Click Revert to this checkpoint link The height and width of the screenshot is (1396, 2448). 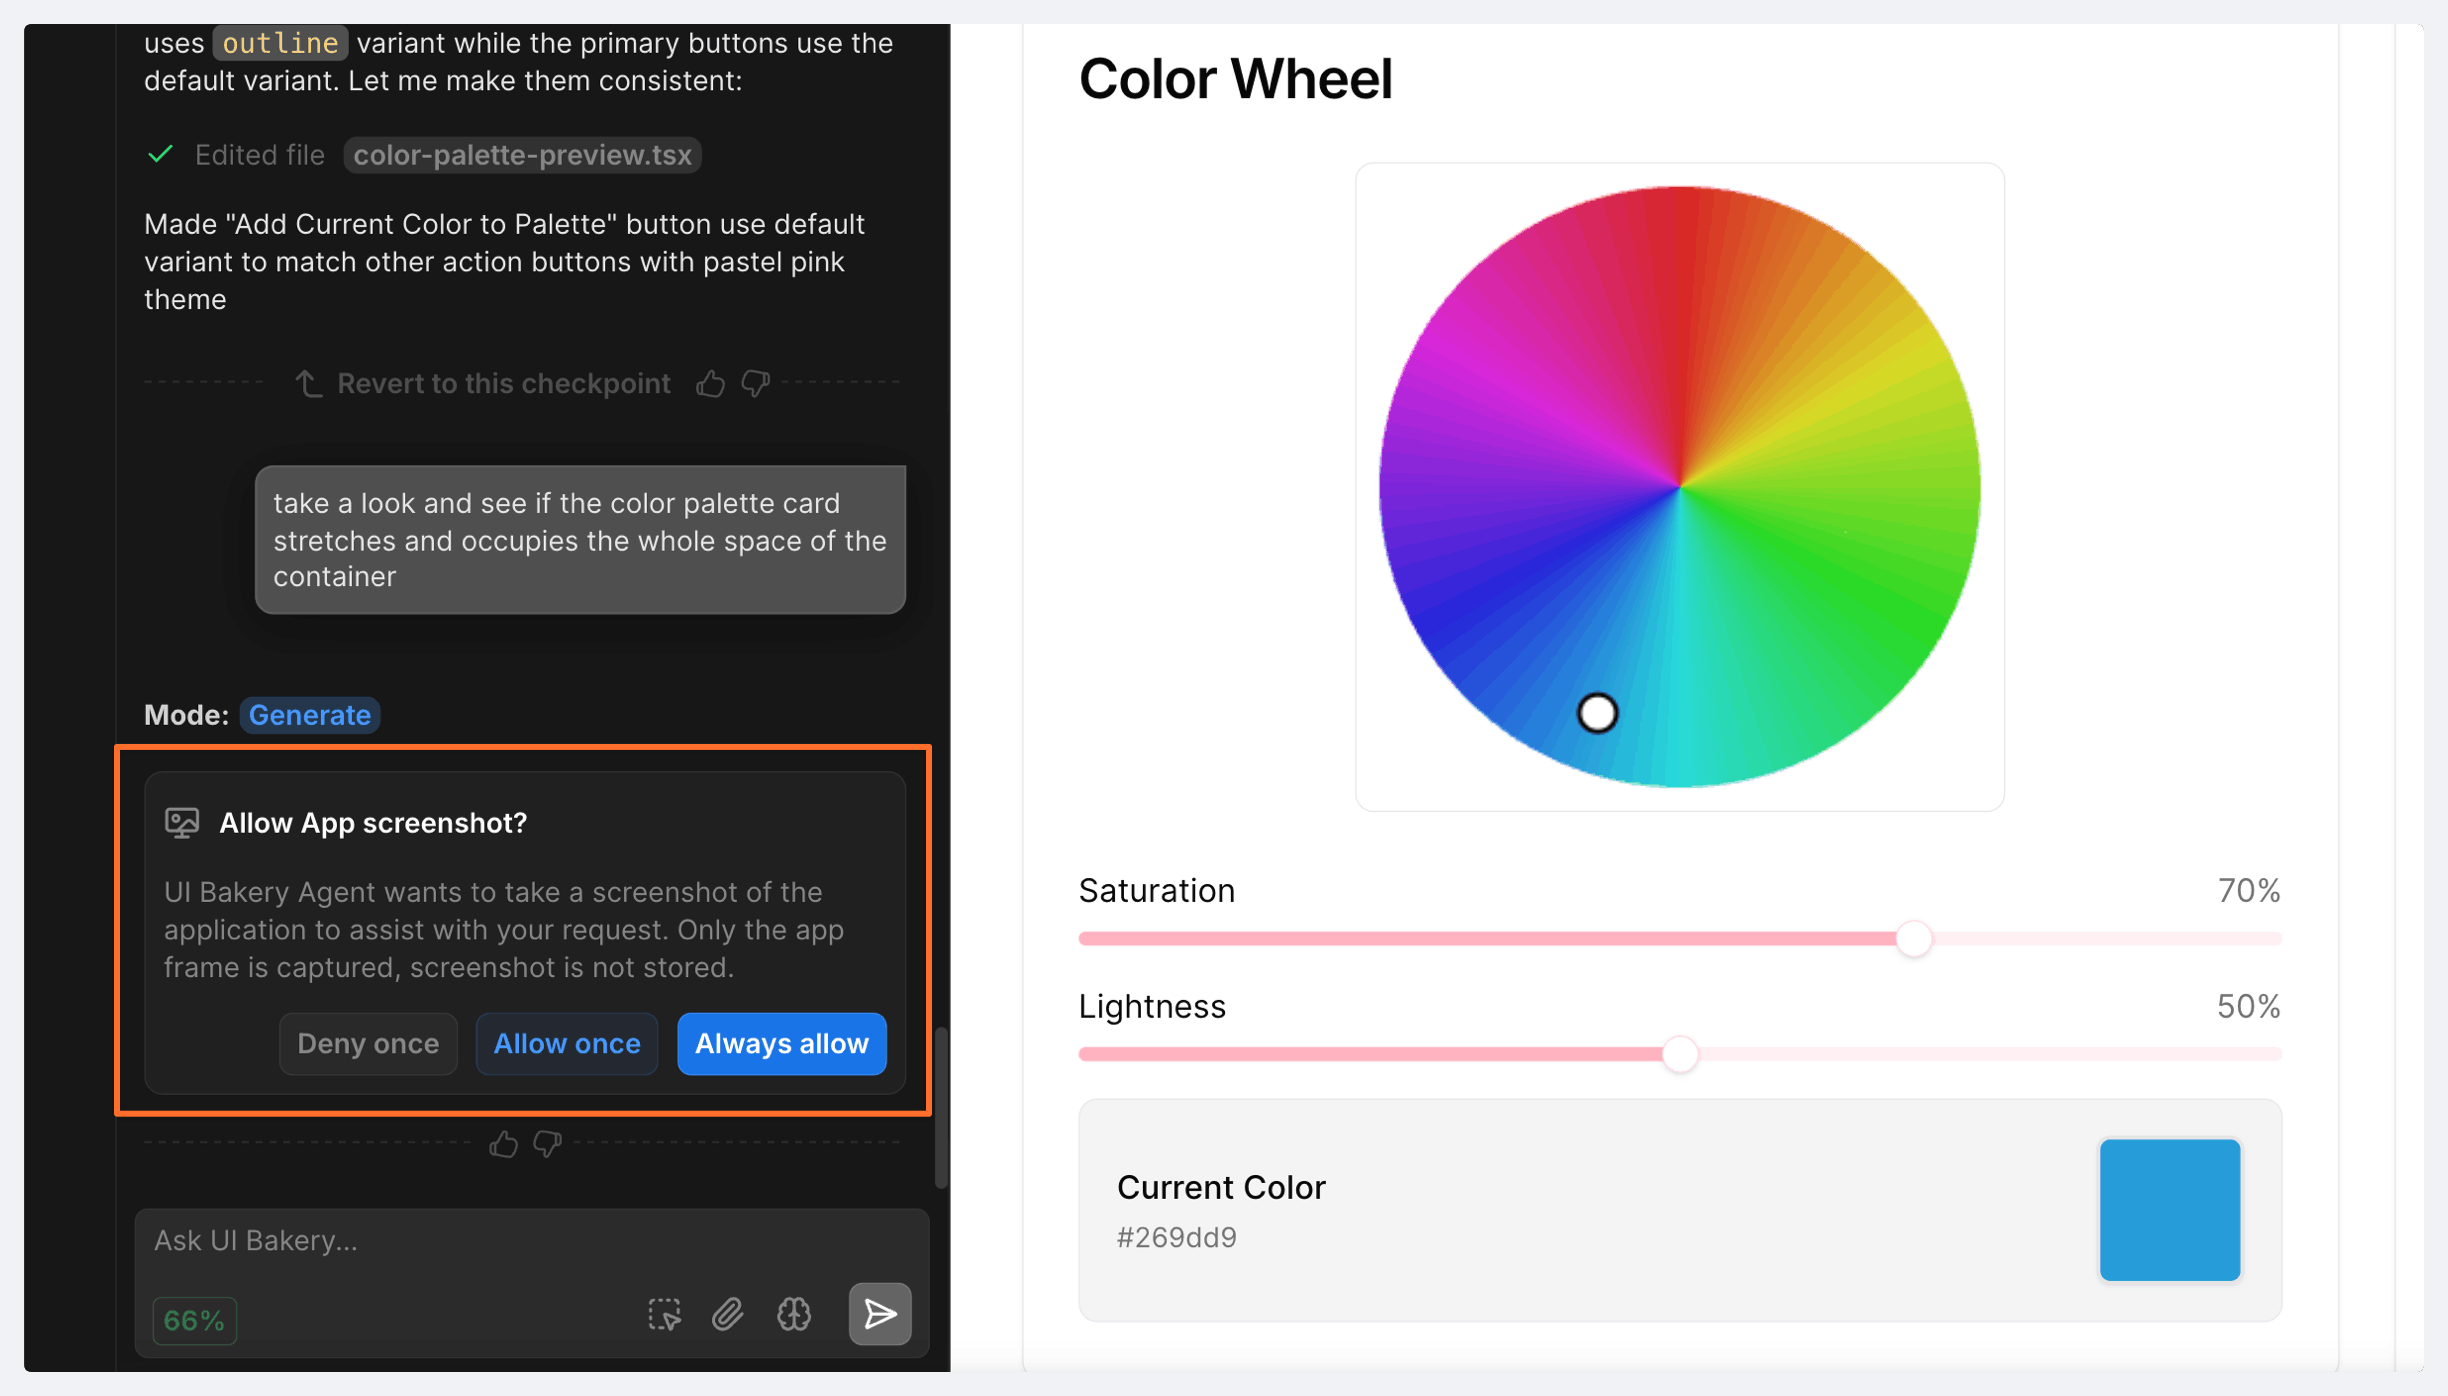pyautogui.click(x=503, y=384)
